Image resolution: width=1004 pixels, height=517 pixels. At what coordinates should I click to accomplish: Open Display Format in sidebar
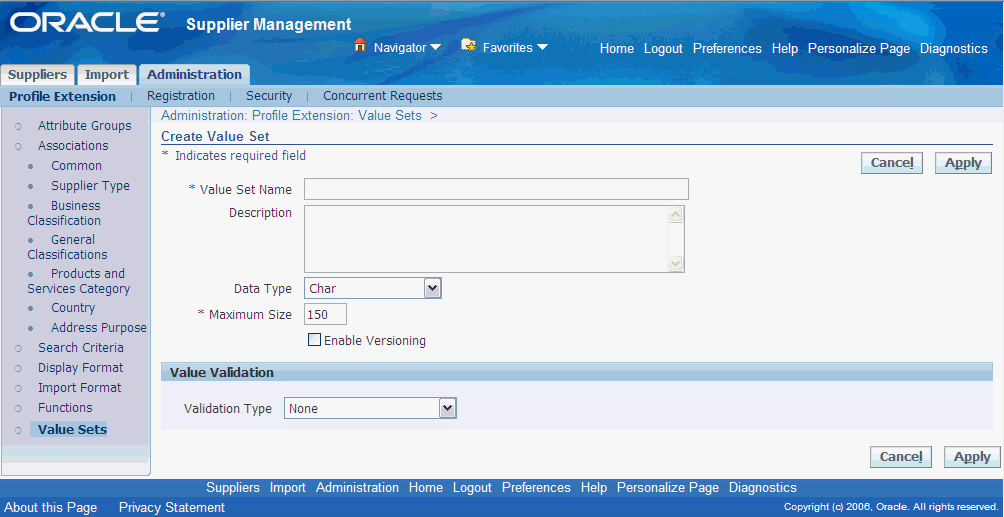(x=81, y=368)
